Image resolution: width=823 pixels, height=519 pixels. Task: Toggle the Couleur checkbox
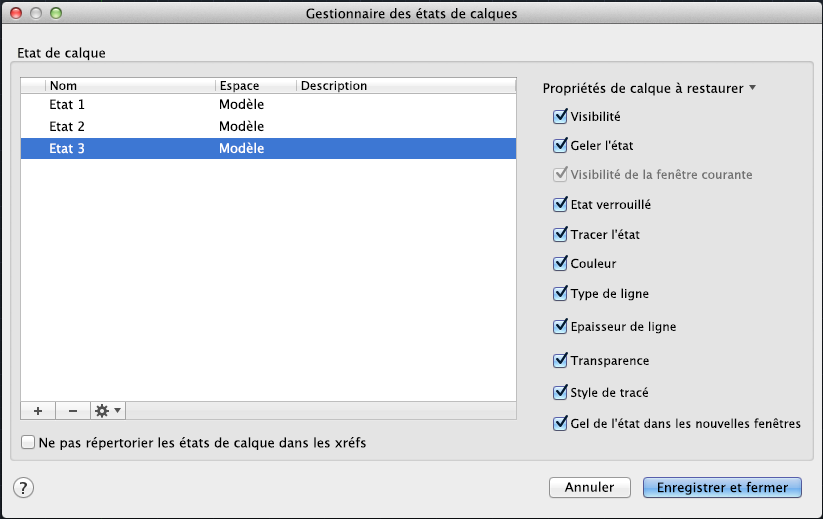560,264
